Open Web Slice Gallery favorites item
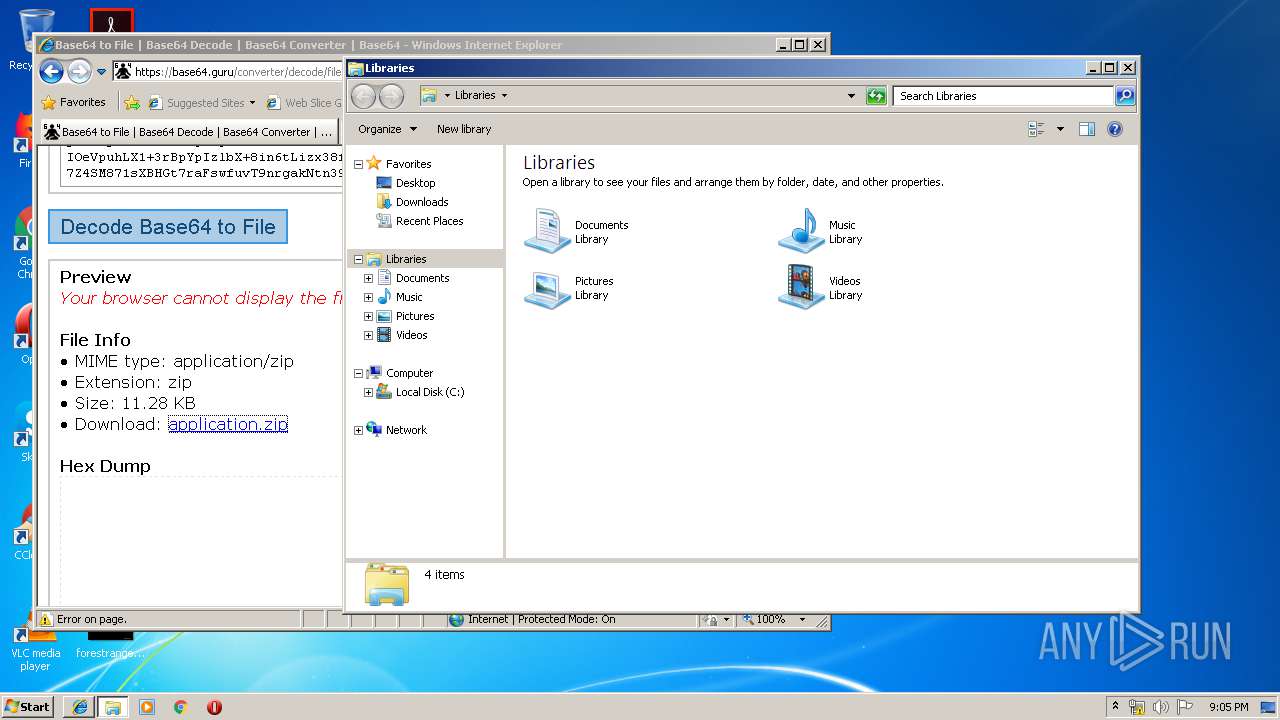 (x=304, y=102)
